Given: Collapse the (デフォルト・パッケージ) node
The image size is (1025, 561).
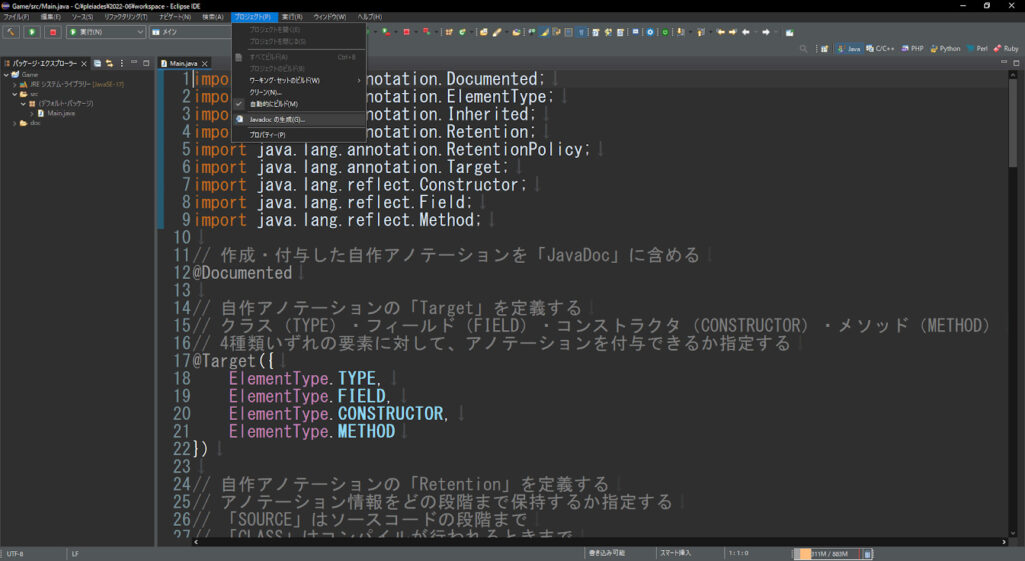Looking at the screenshot, I should [23, 103].
